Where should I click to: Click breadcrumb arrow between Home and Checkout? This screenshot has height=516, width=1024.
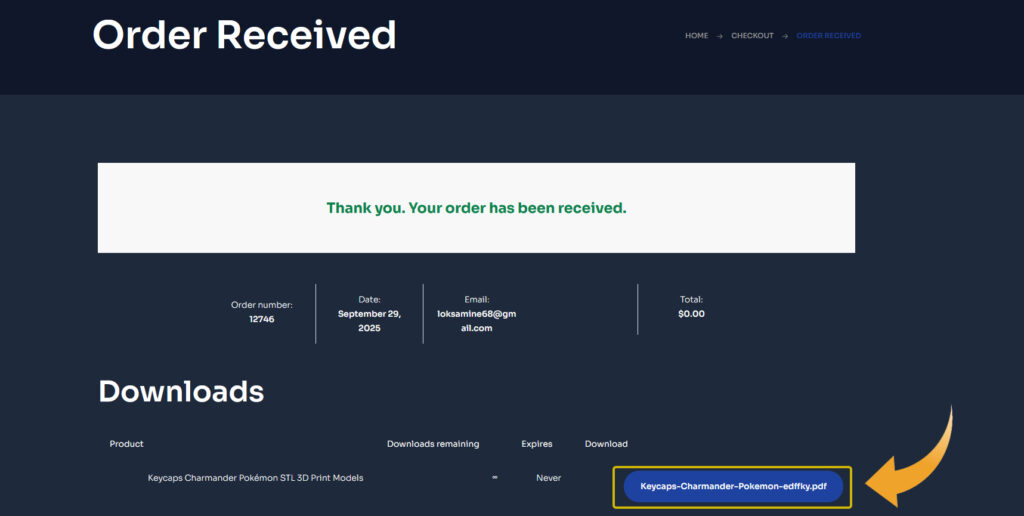(x=719, y=36)
